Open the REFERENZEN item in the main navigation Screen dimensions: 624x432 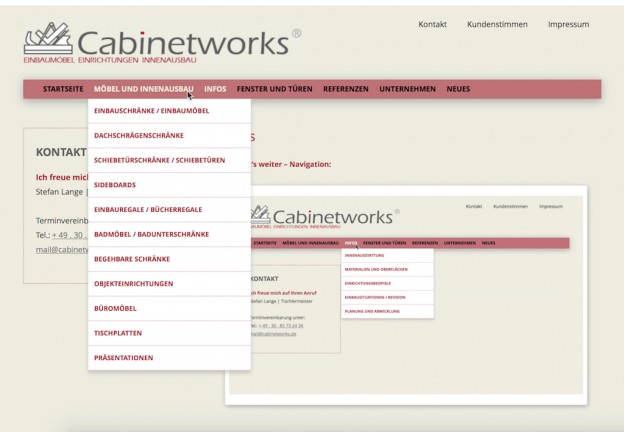(x=346, y=89)
